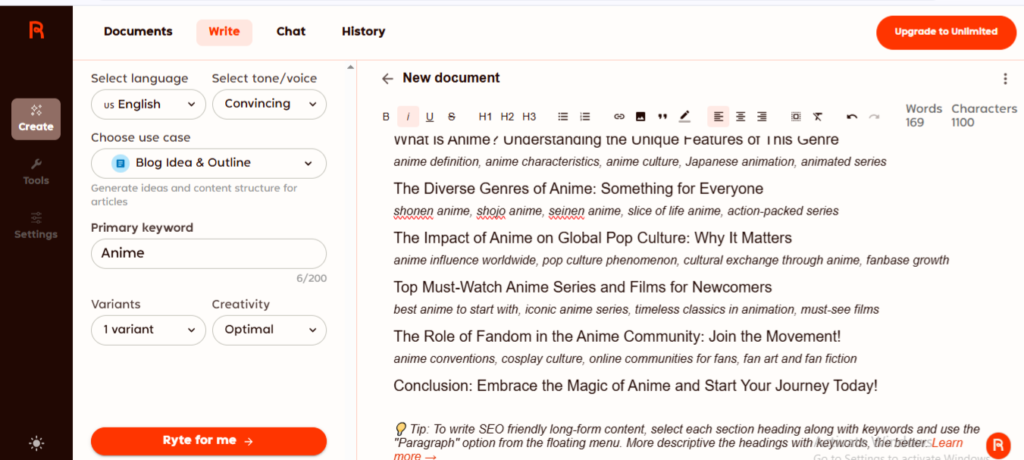Click the Primary keyword input field
The height and width of the screenshot is (460, 1024).
[x=208, y=254]
